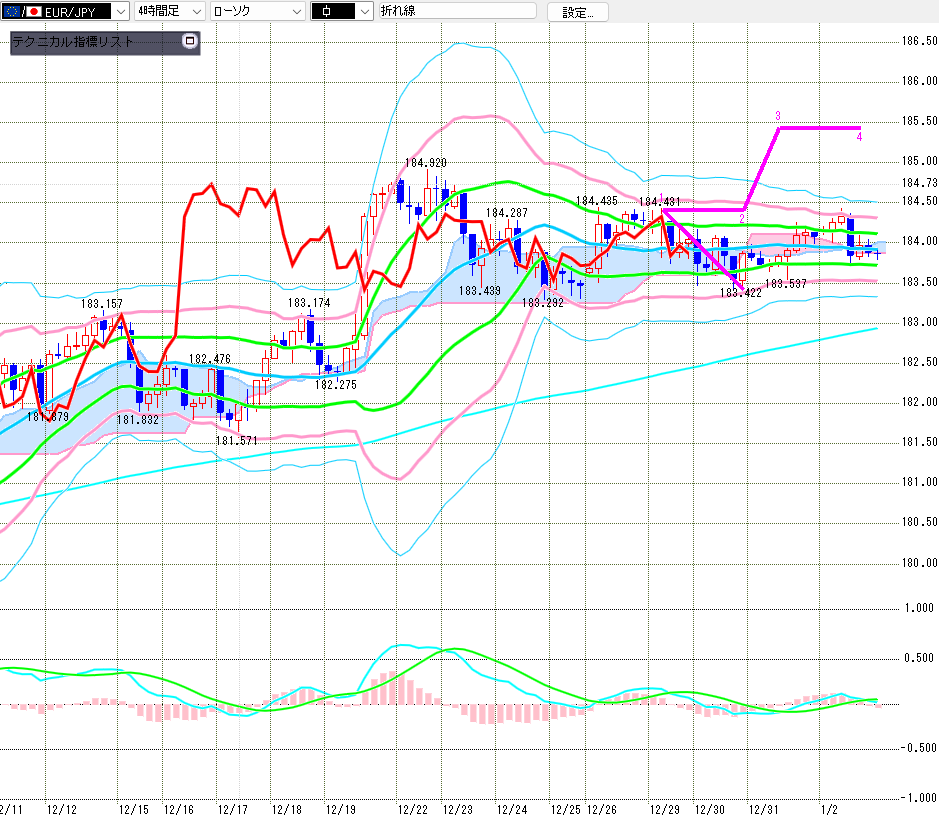Click the 1/2 date on time axis
This screenshot has width=939, height=820.
click(828, 809)
